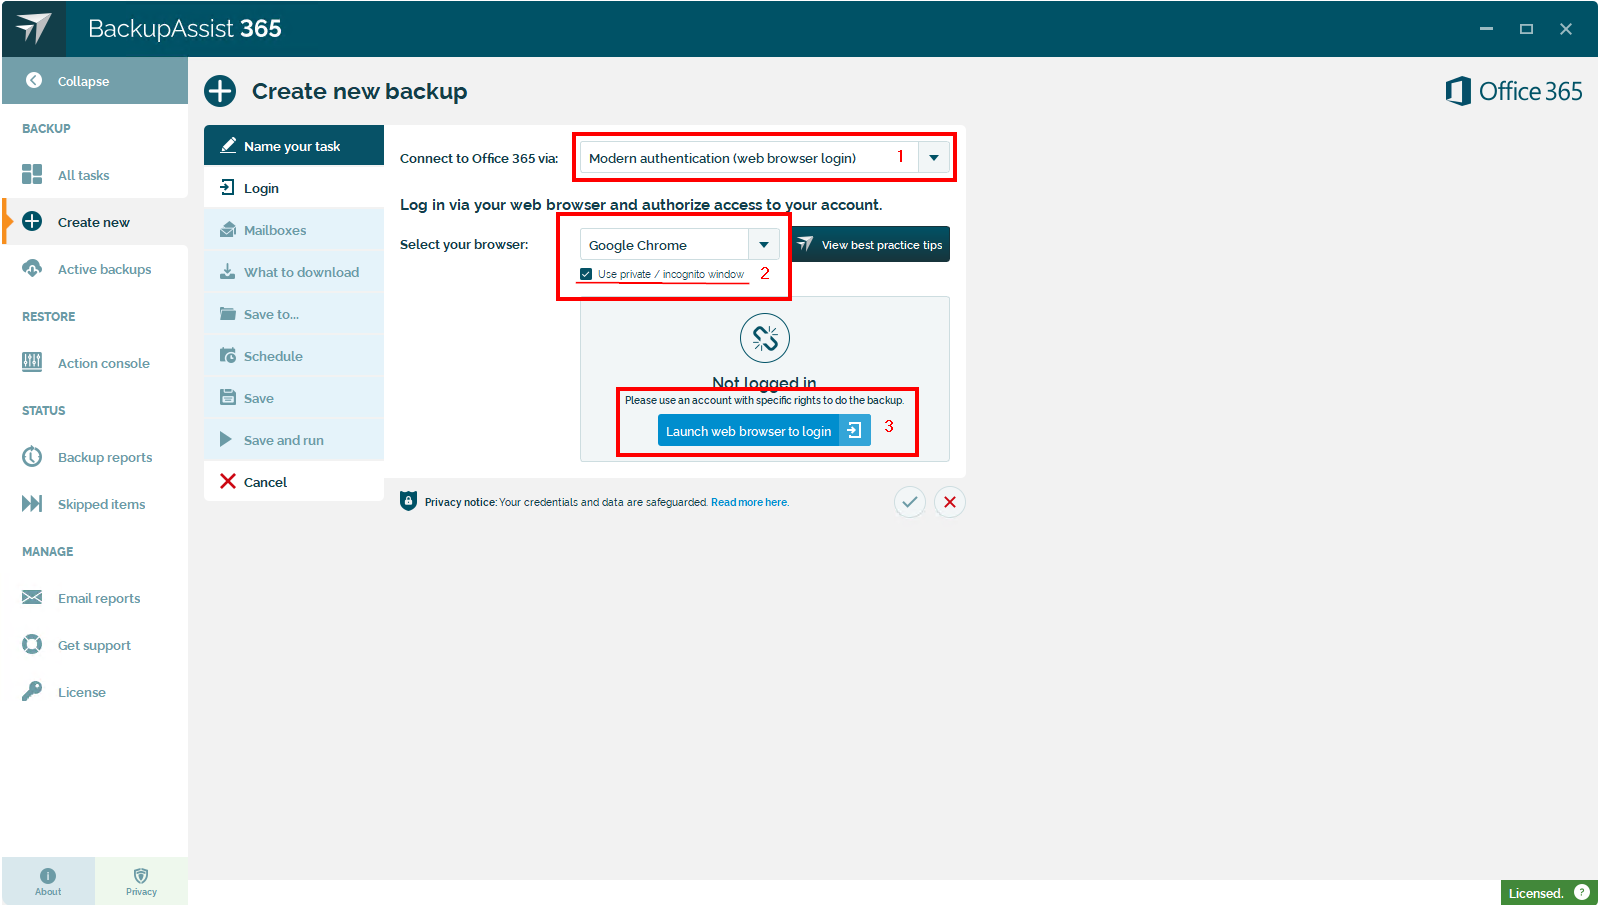Viewport: 1599px width, 905px height.
Task: Click the Get support lifebuoy icon
Action: (x=32, y=644)
